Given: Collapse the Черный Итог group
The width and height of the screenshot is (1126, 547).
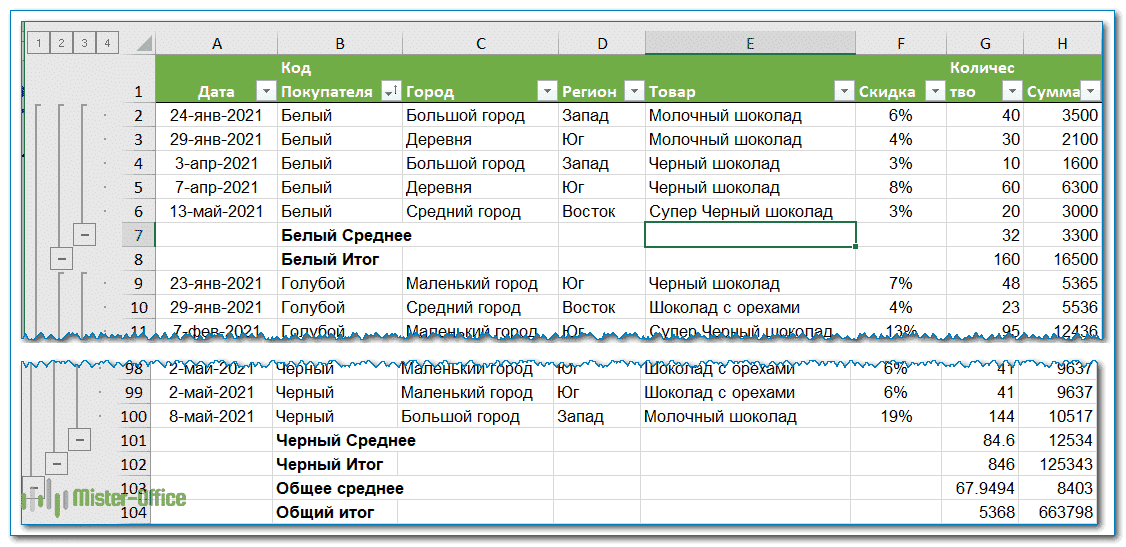Looking at the screenshot, I should [58, 464].
